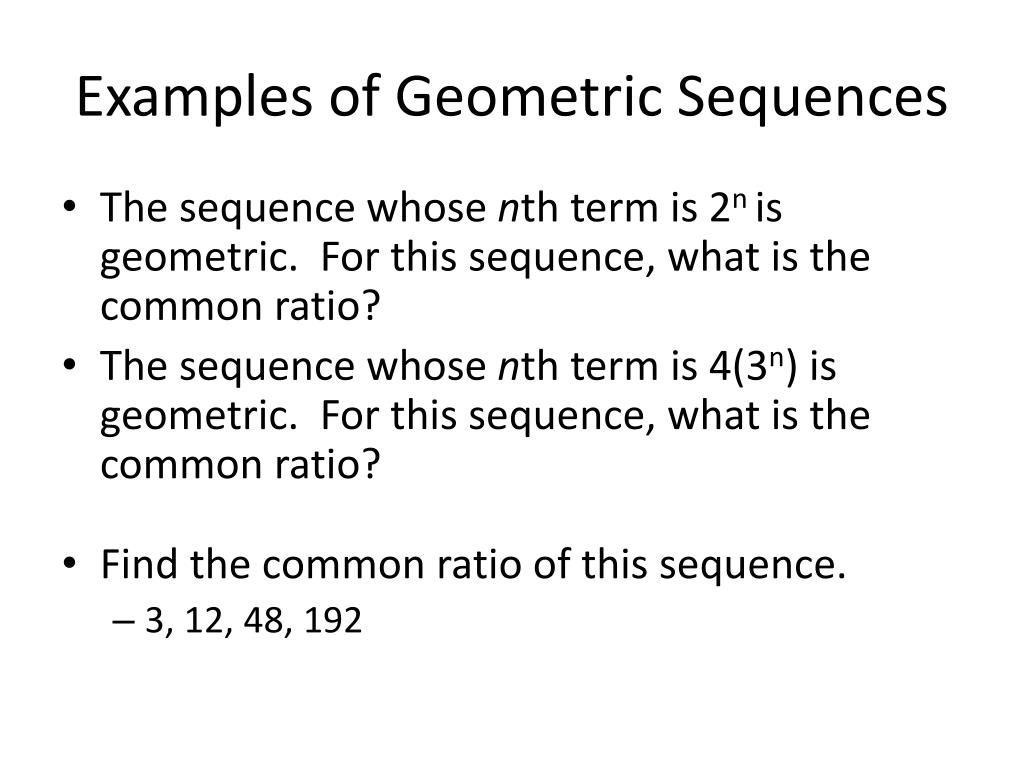
Task: Click the italic n in second 'nth term'
Action: coord(507,369)
